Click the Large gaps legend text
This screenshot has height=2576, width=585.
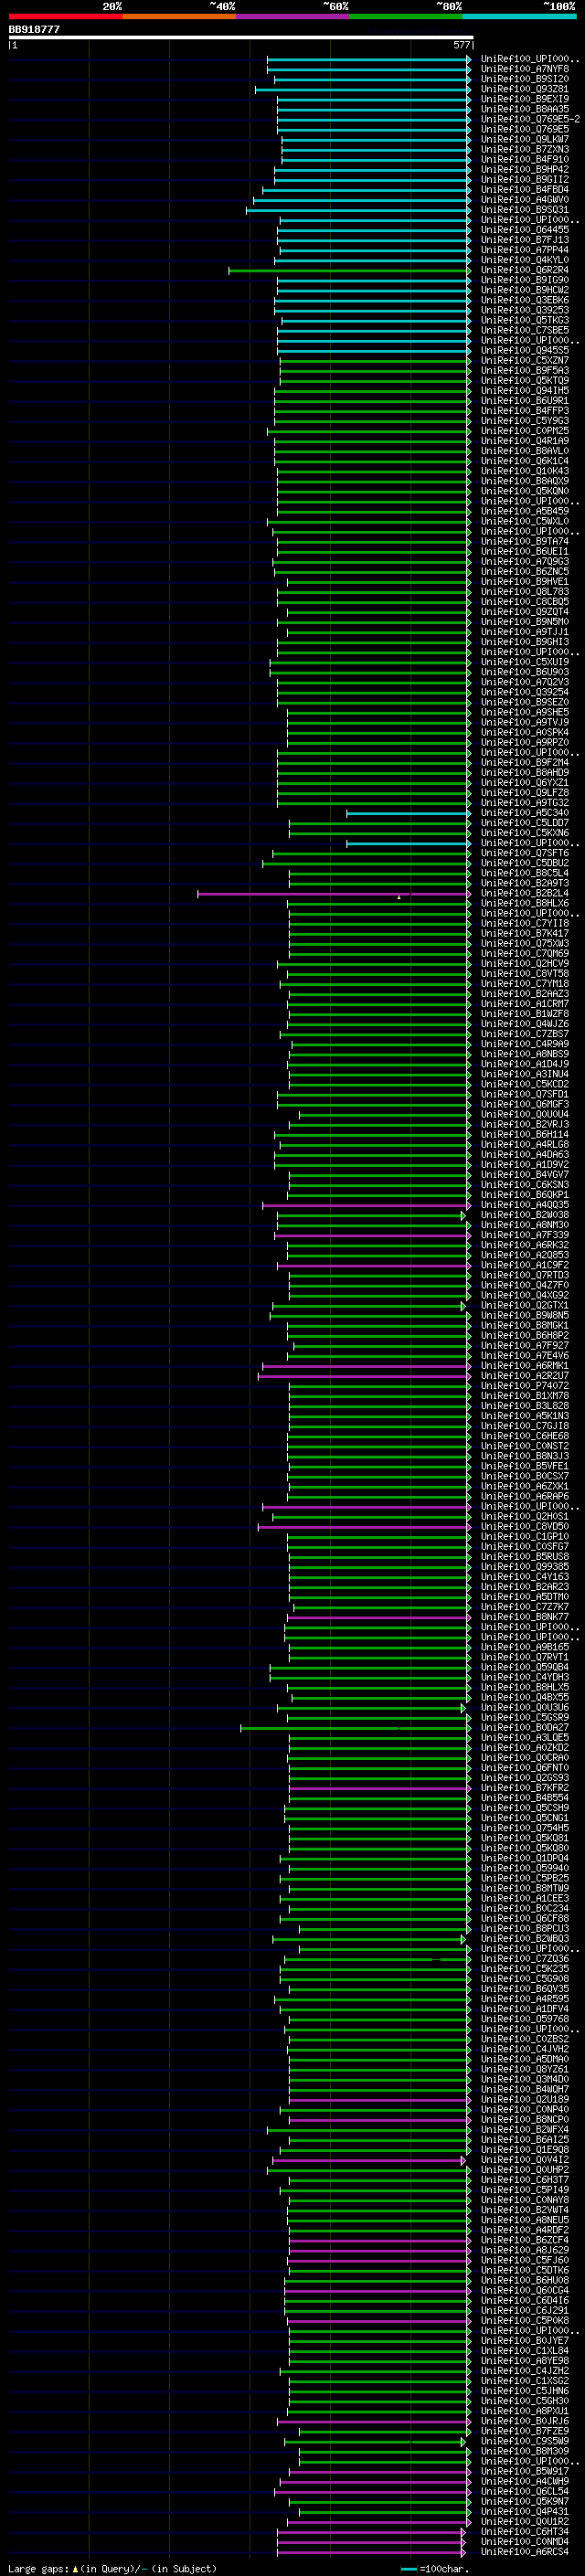pyautogui.click(x=111, y=2568)
